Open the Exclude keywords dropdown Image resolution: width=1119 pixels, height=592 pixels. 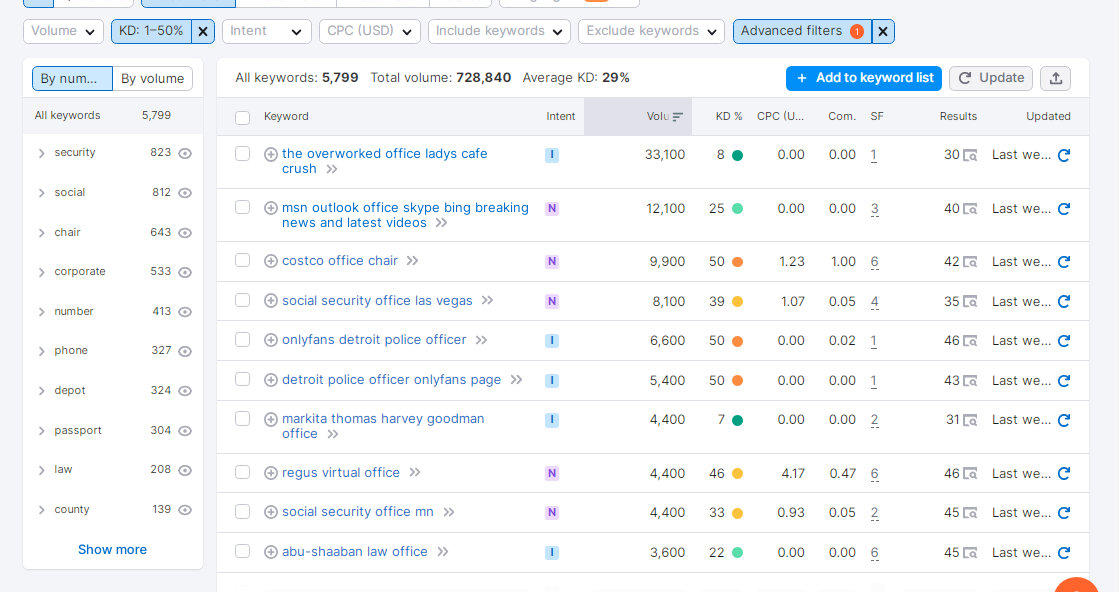651,31
